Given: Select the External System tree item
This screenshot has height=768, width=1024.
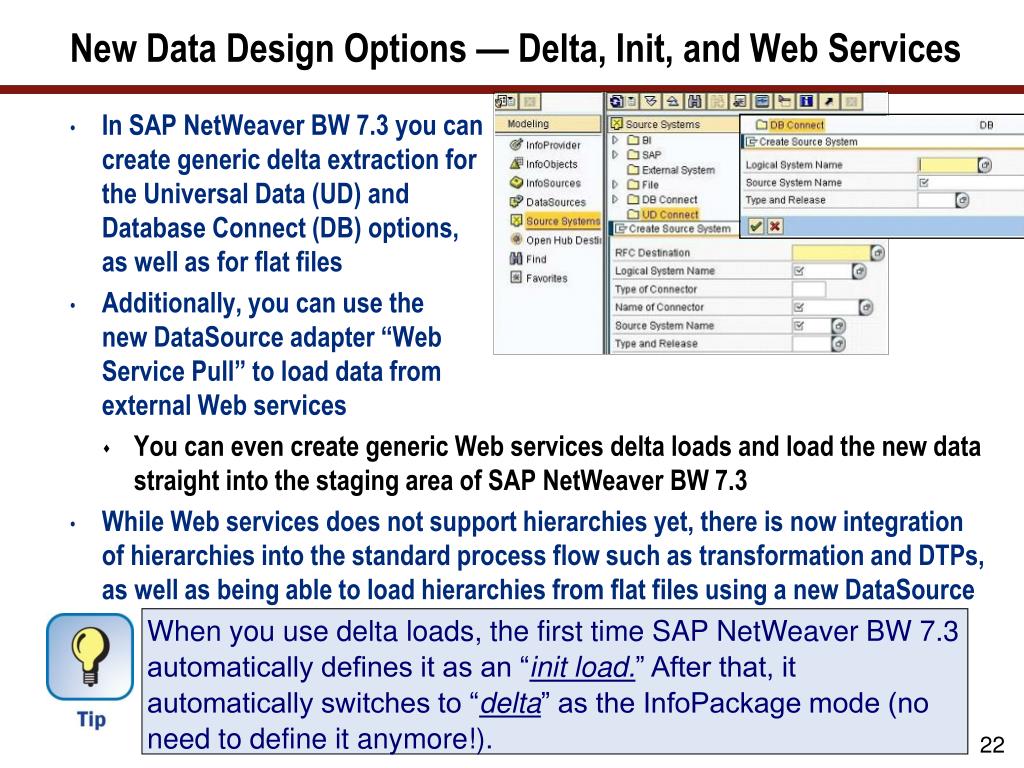Looking at the screenshot, I should (x=679, y=170).
